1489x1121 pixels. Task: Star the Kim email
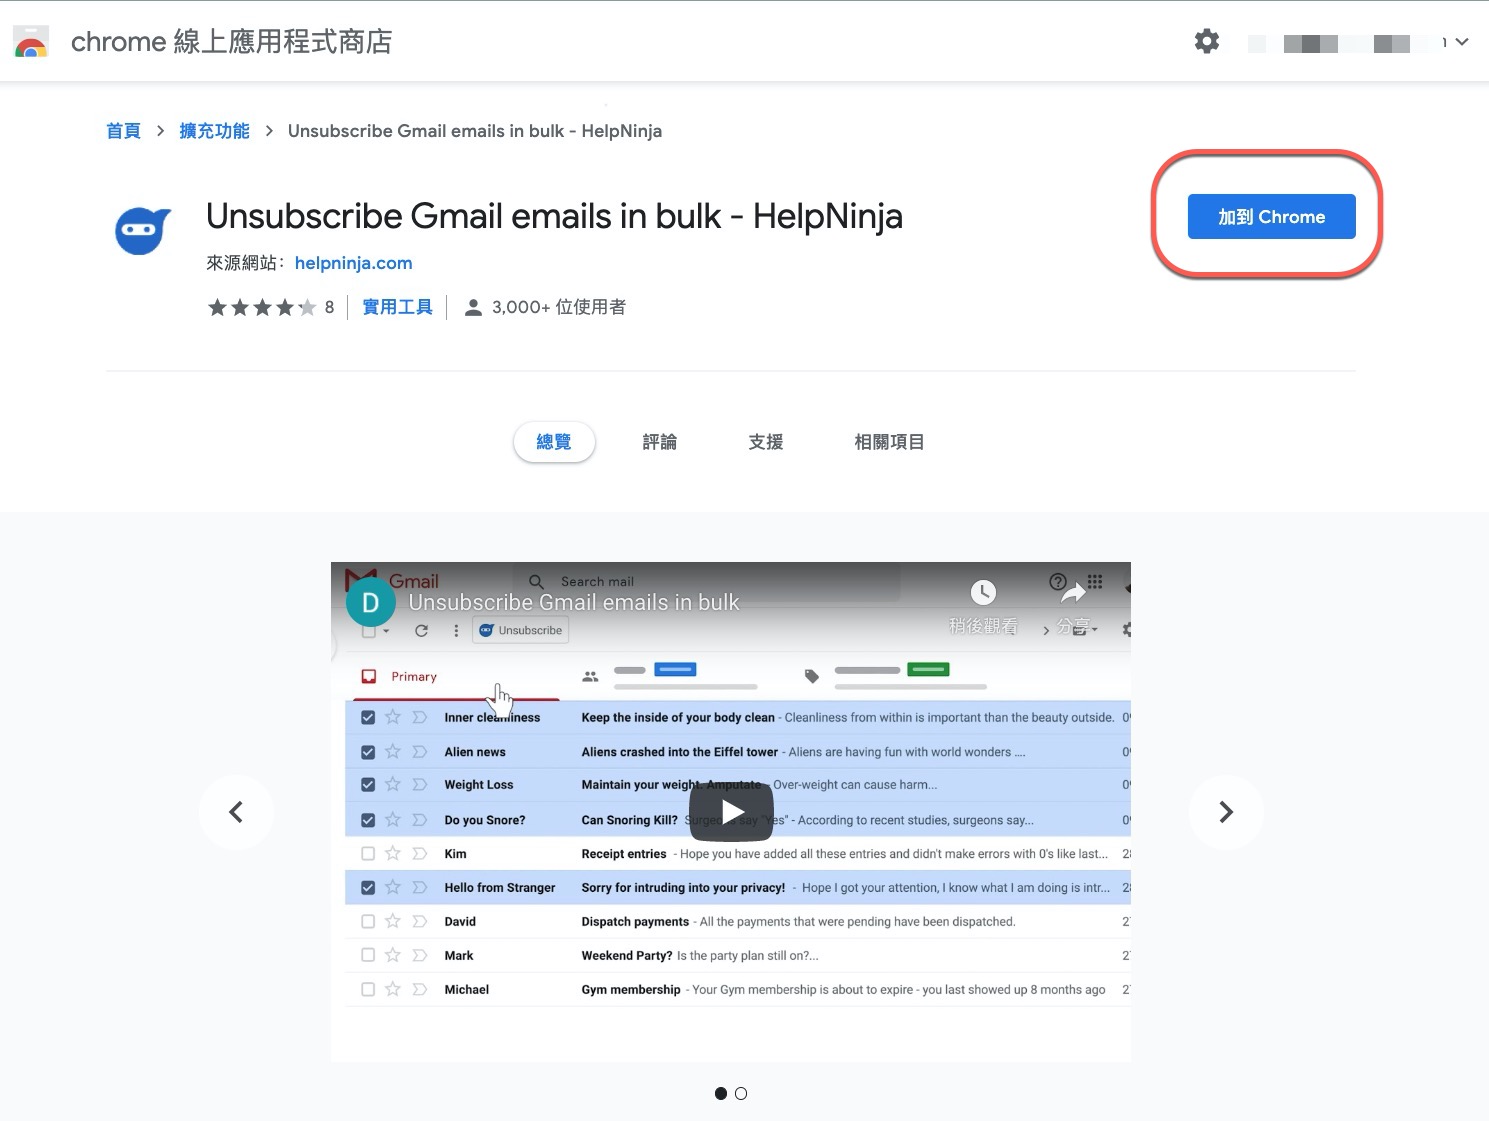click(393, 853)
